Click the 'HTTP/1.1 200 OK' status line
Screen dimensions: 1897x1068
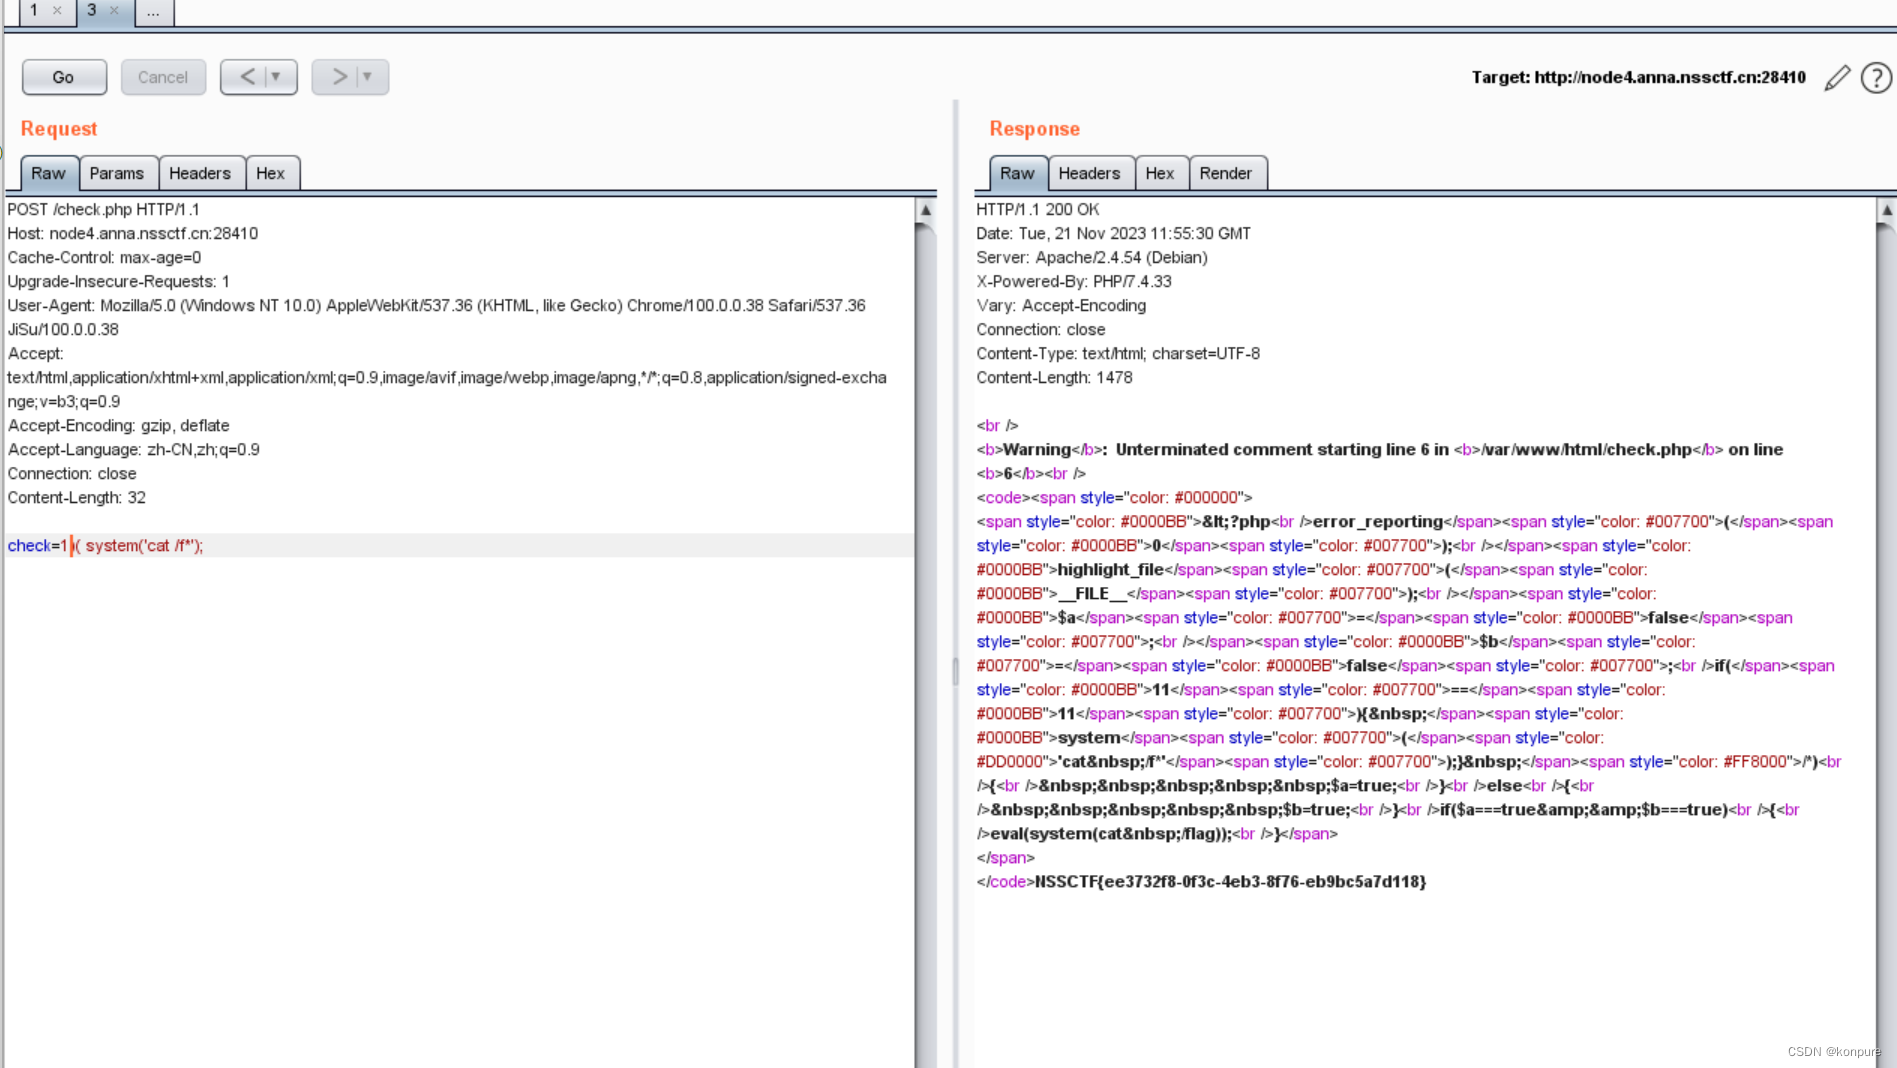tap(1037, 209)
